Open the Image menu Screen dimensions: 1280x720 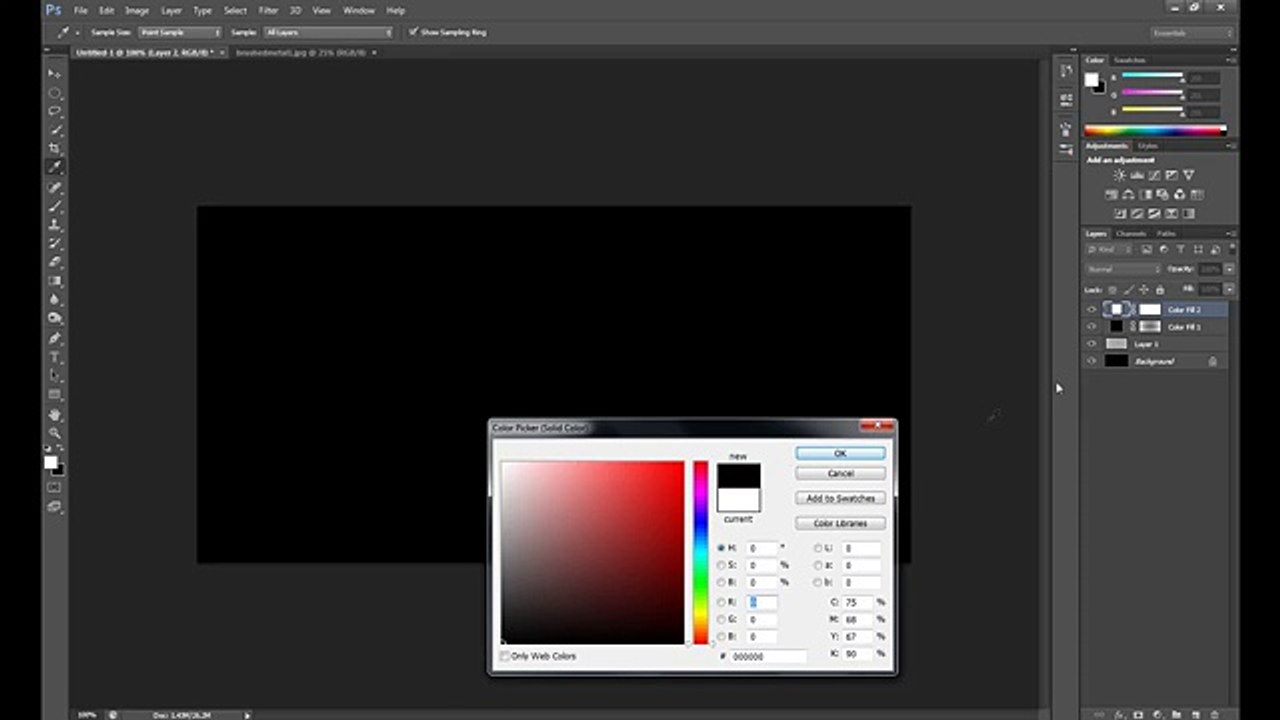137,10
